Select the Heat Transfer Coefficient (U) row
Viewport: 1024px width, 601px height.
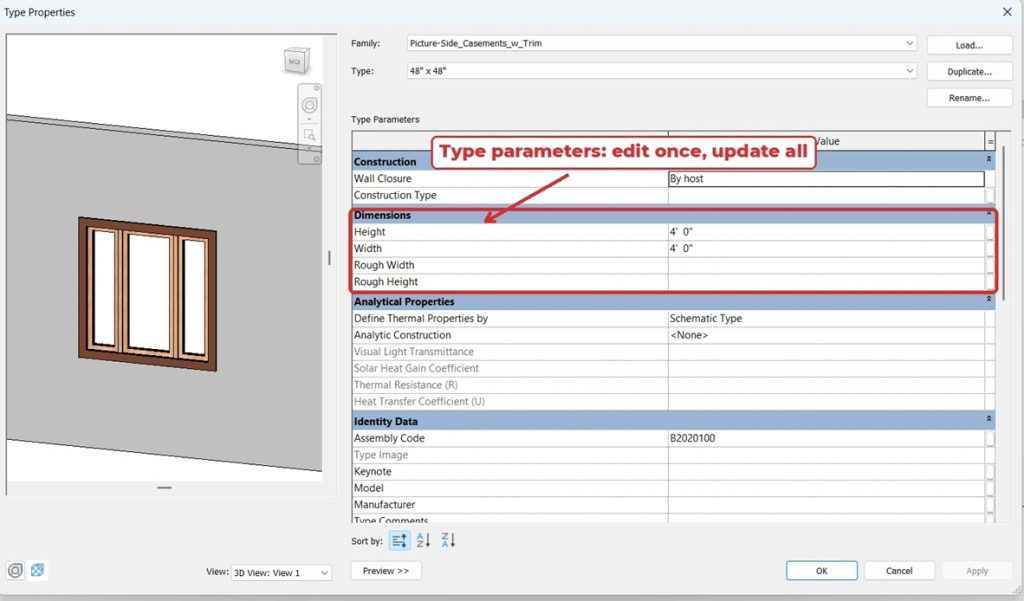pyautogui.click(x=668, y=402)
